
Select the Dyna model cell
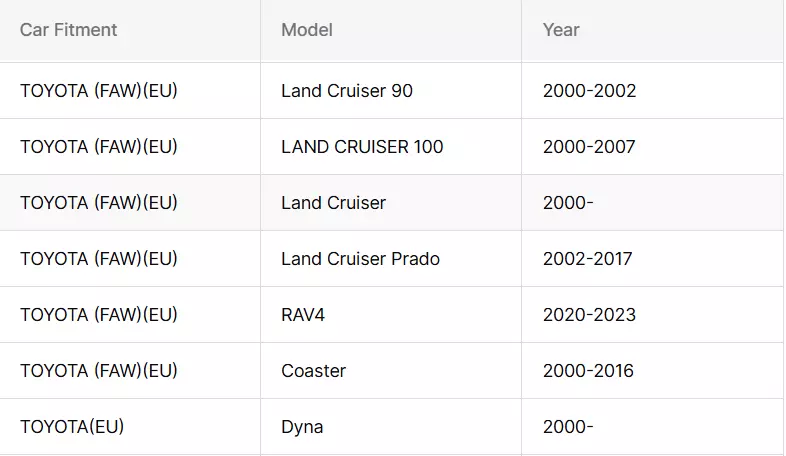391,427
